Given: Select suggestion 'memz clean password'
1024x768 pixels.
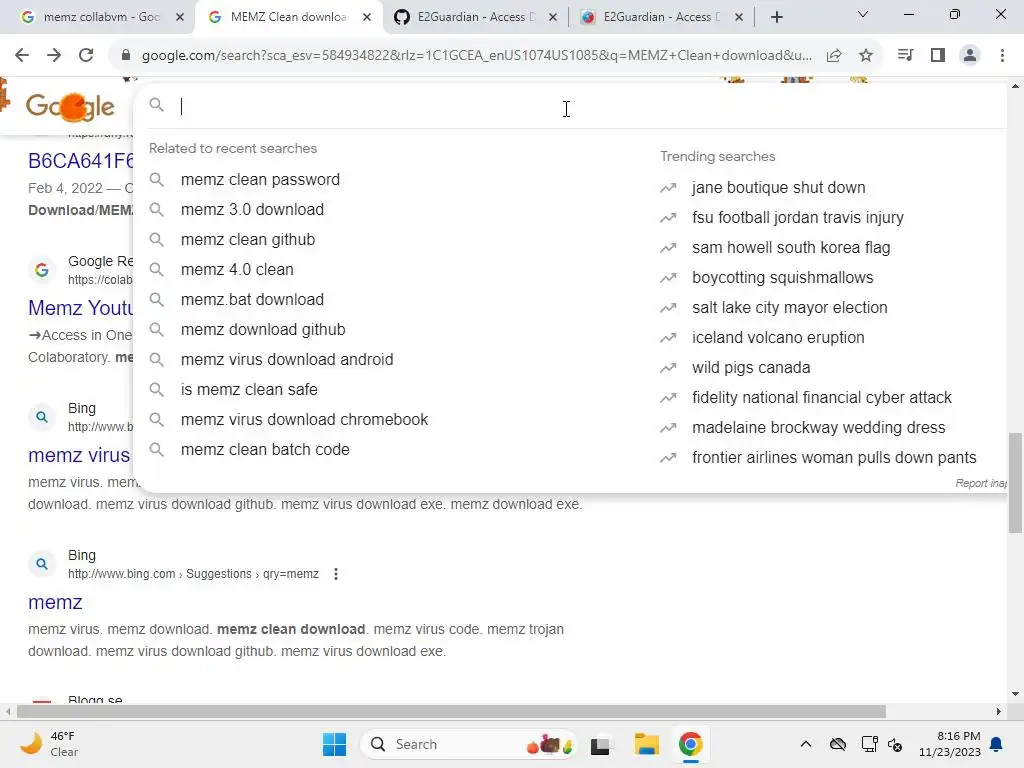Looking at the screenshot, I should (260, 180).
